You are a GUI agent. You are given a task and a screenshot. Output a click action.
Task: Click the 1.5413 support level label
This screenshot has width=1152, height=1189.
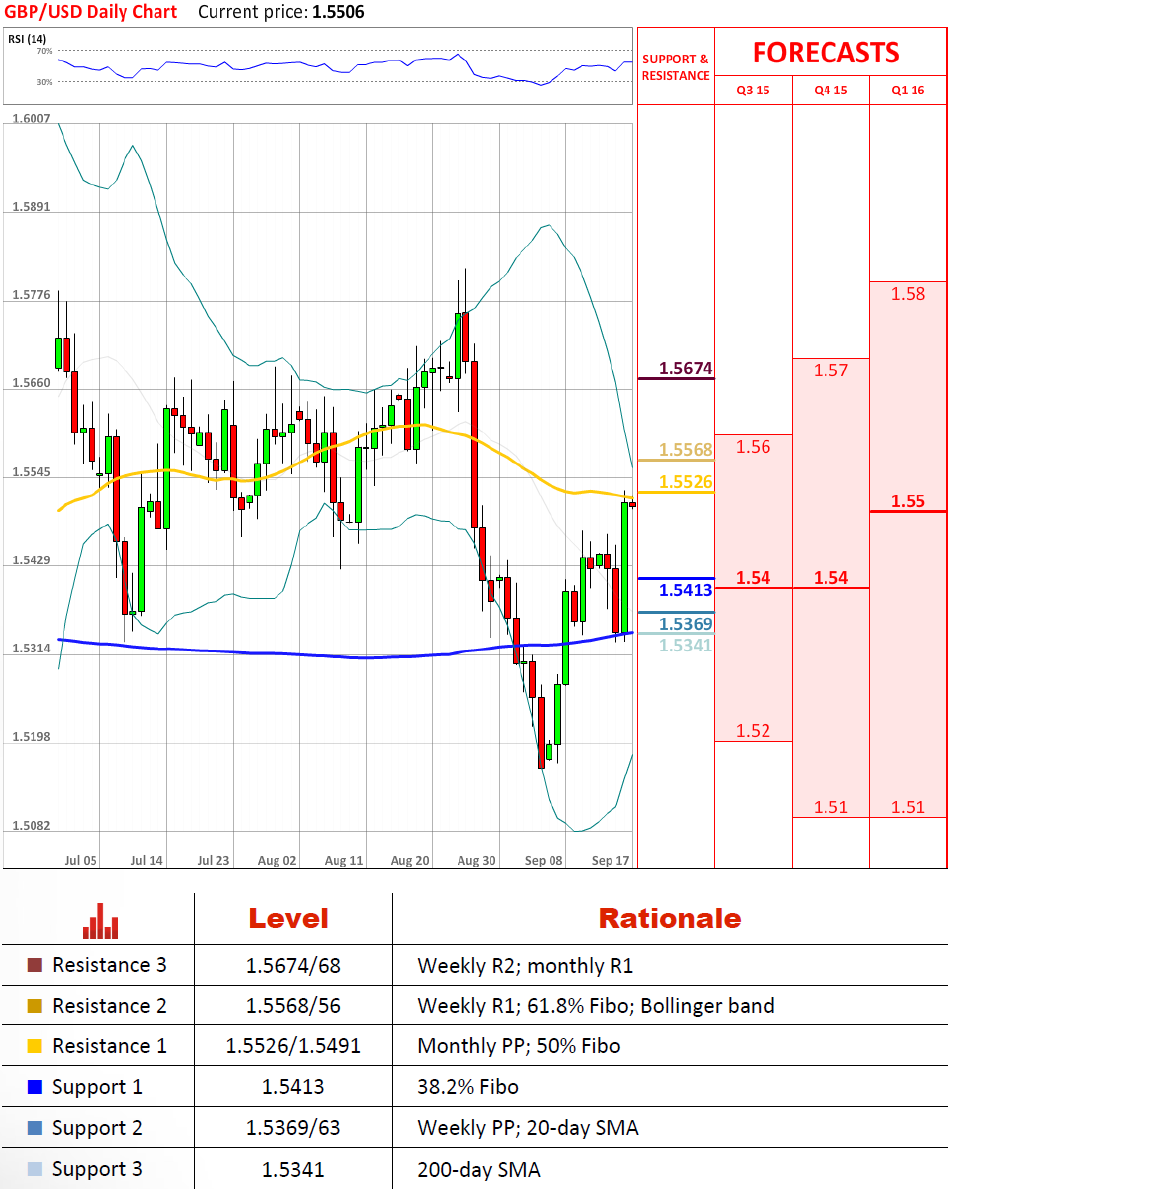tap(686, 590)
